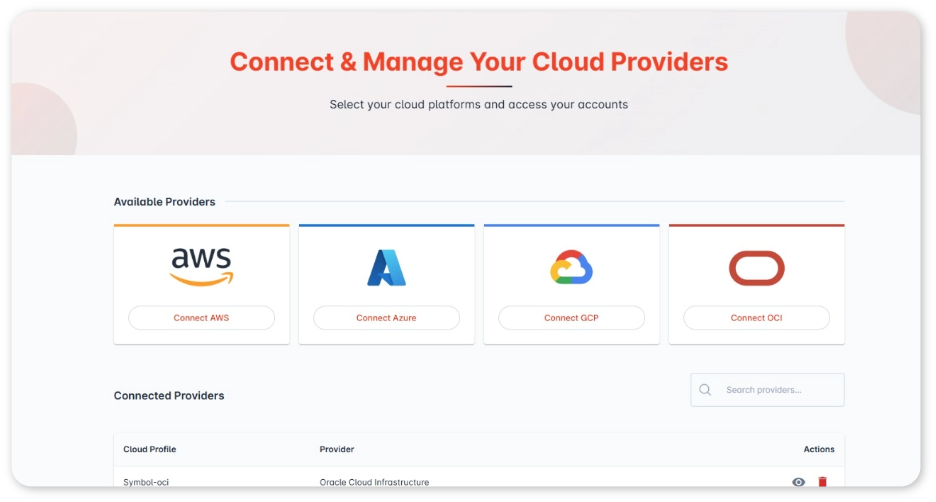Viewport: 936px width, 502px height.
Task: Click the Oracle OCI logo icon
Action: pyautogui.click(x=756, y=268)
